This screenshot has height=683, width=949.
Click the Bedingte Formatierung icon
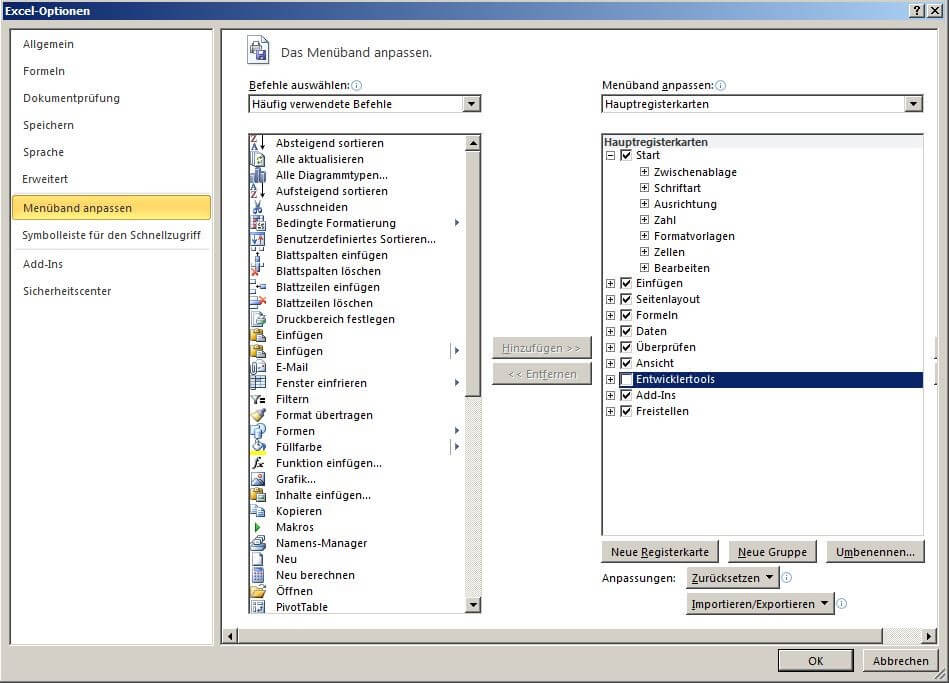pyautogui.click(x=258, y=223)
